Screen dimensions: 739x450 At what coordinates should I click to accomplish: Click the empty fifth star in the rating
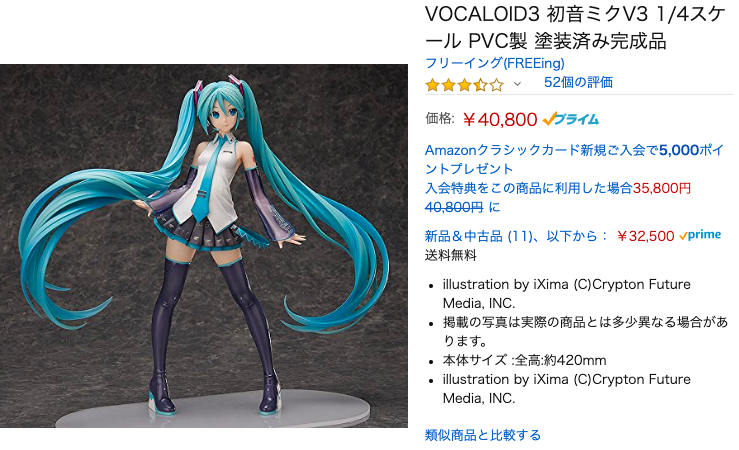coord(496,85)
